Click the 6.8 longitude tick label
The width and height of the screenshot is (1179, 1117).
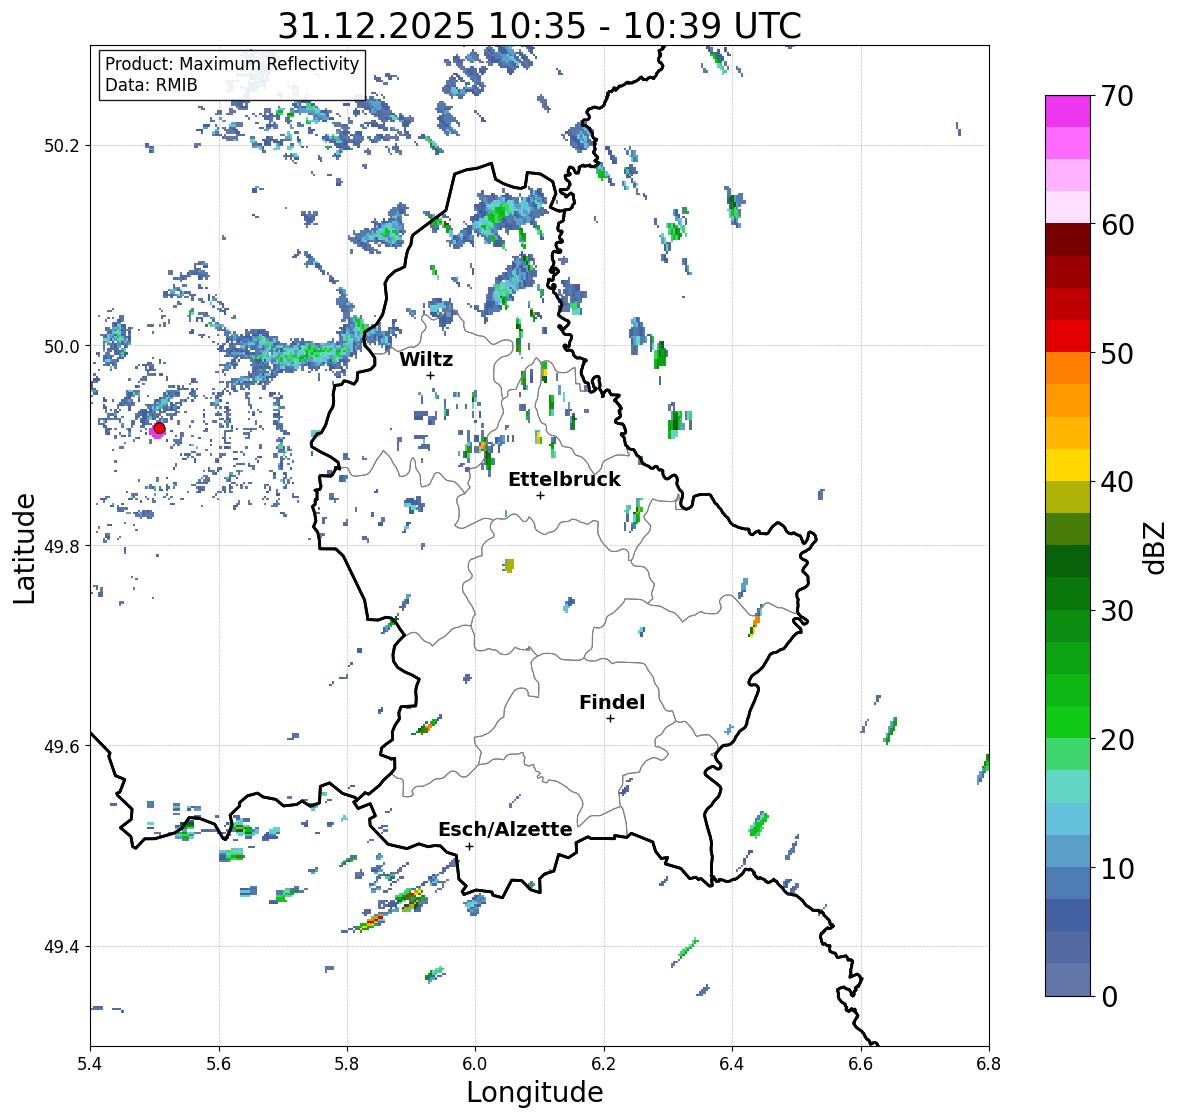[x=989, y=1064]
